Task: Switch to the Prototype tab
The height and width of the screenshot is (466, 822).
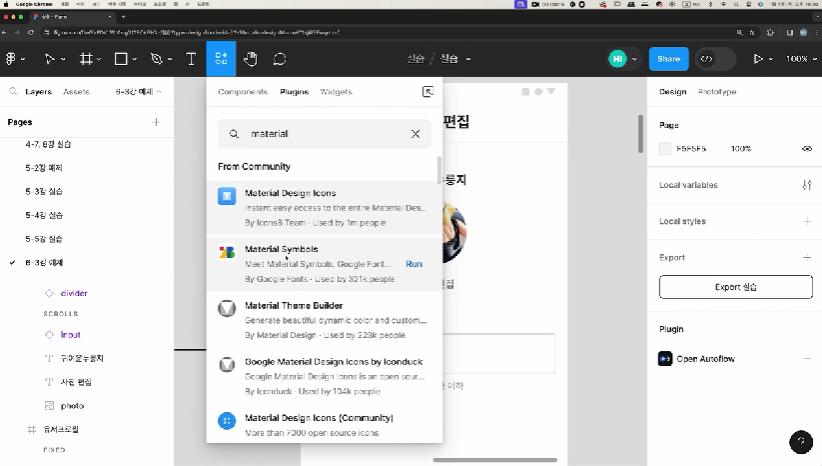Action: pos(717,92)
